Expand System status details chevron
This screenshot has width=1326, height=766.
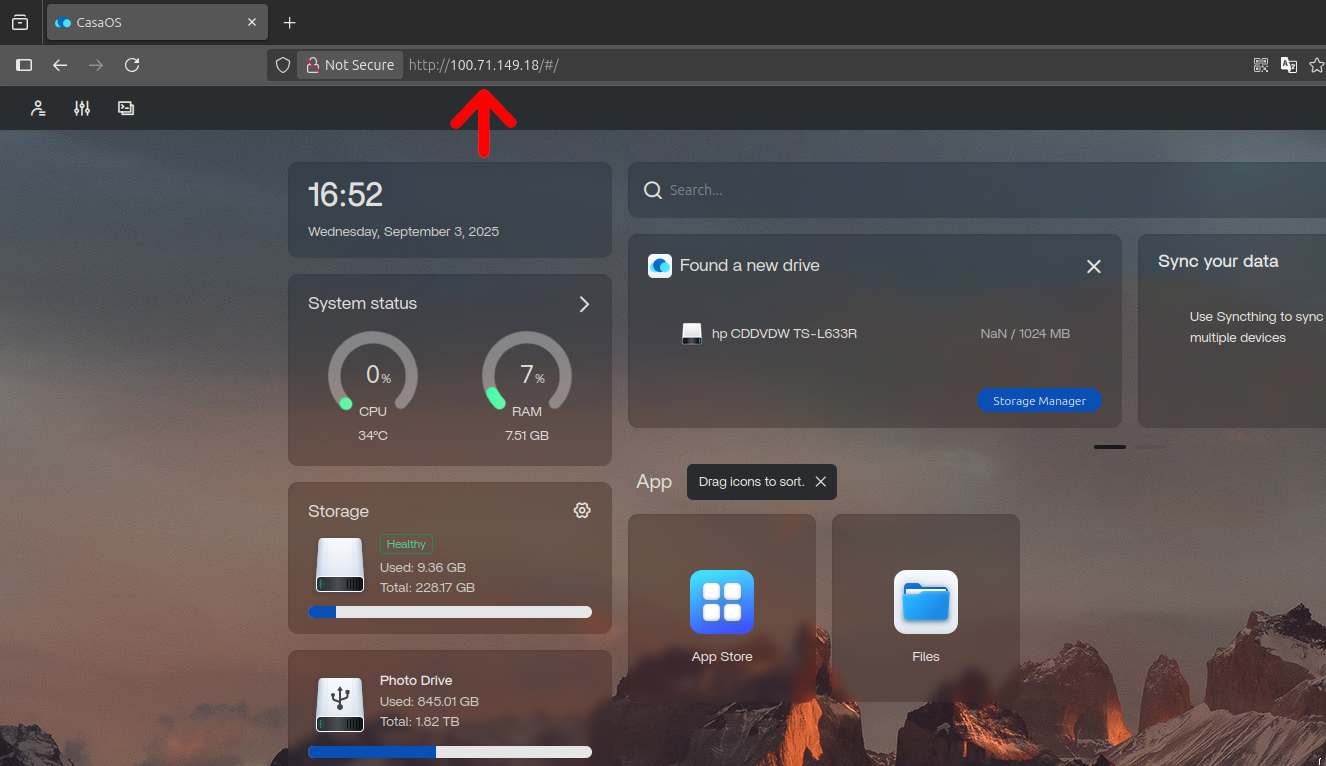584,304
